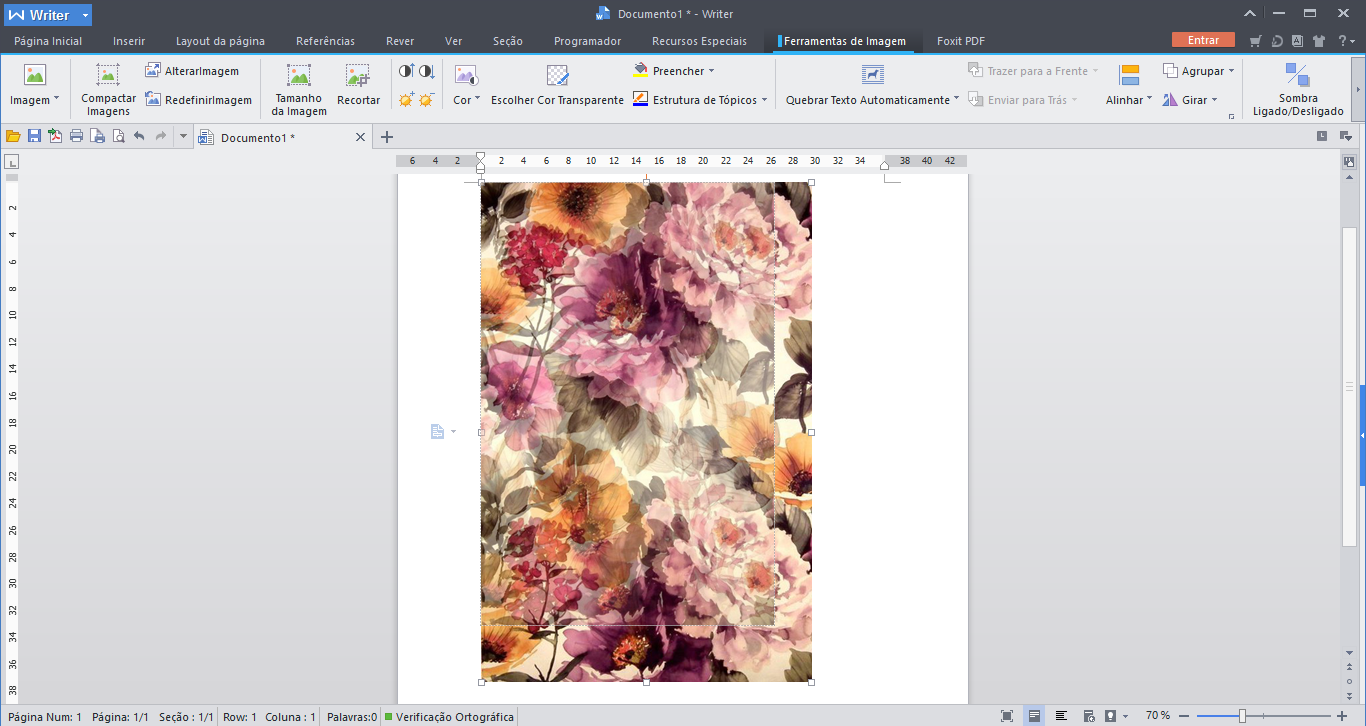Click the Verificação Ortográfica status indicator
1366x726 pixels.
pos(450,716)
